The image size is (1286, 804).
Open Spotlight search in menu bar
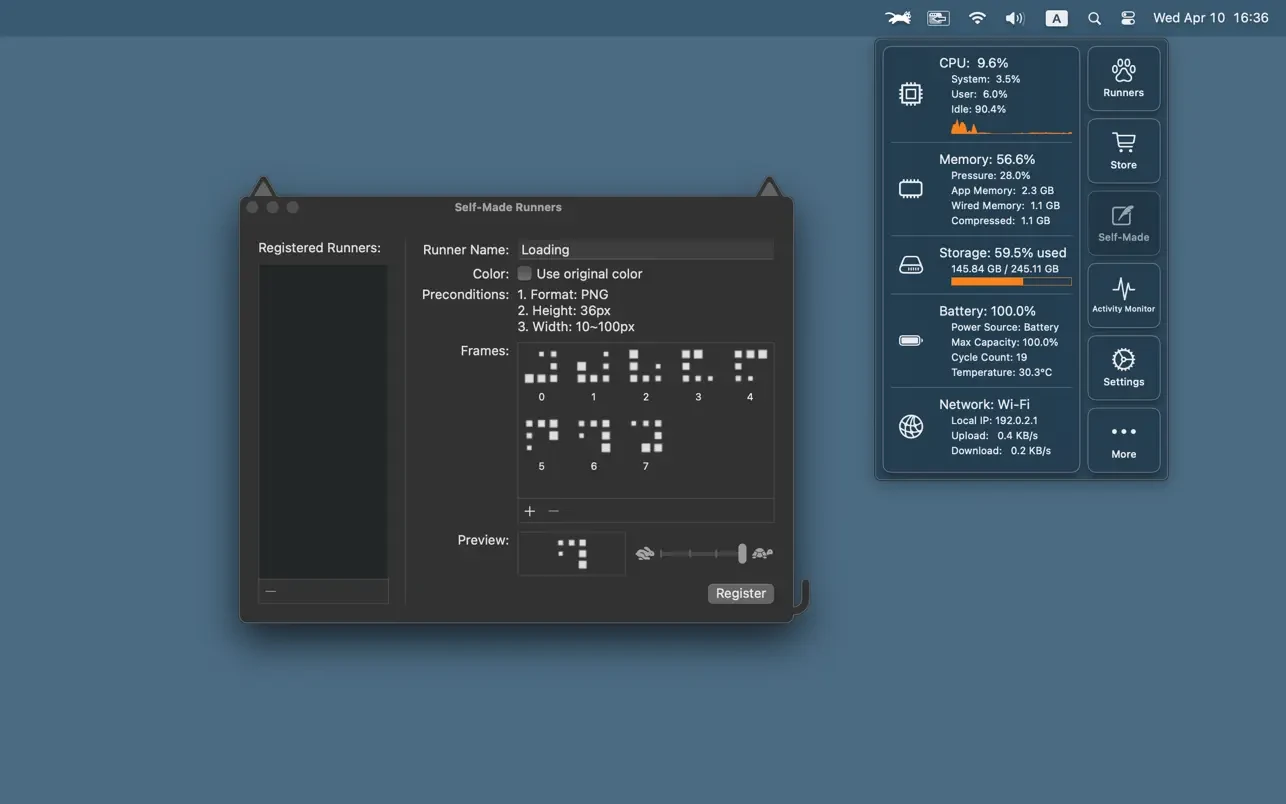(x=1094, y=18)
